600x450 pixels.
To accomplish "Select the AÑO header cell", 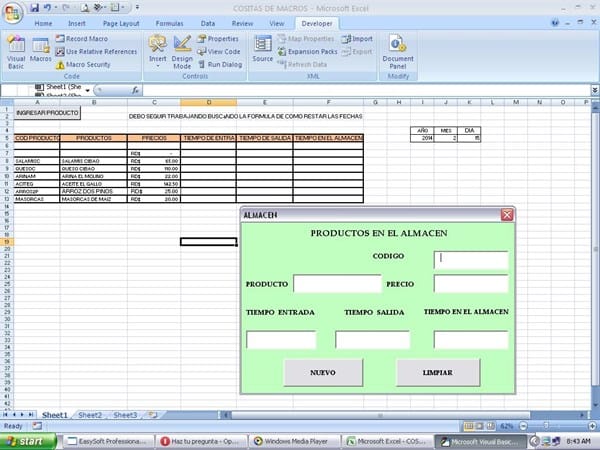I will (x=422, y=130).
